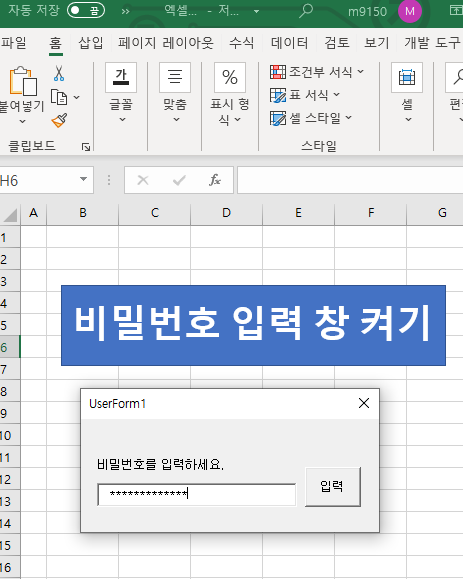463x579 pixels.
Task: Open the 페이지 레이아웃 tab
Action: (166, 42)
